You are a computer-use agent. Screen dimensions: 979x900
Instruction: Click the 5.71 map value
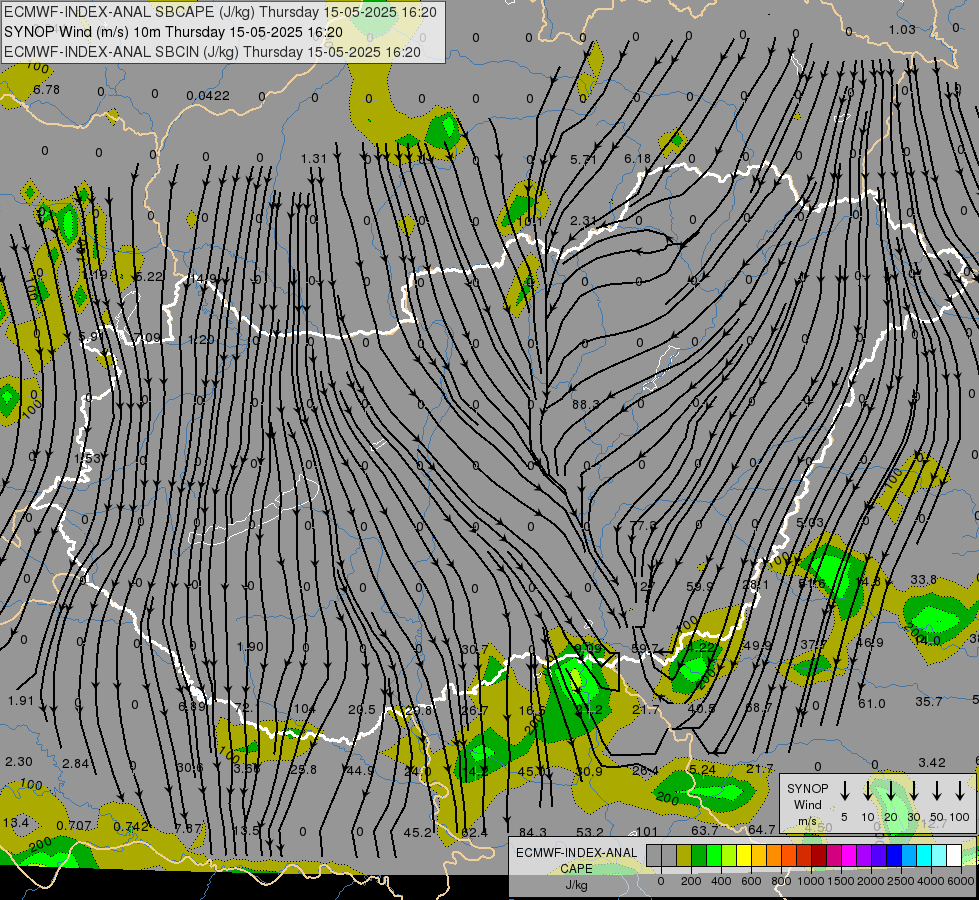click(x=583, y=160)
